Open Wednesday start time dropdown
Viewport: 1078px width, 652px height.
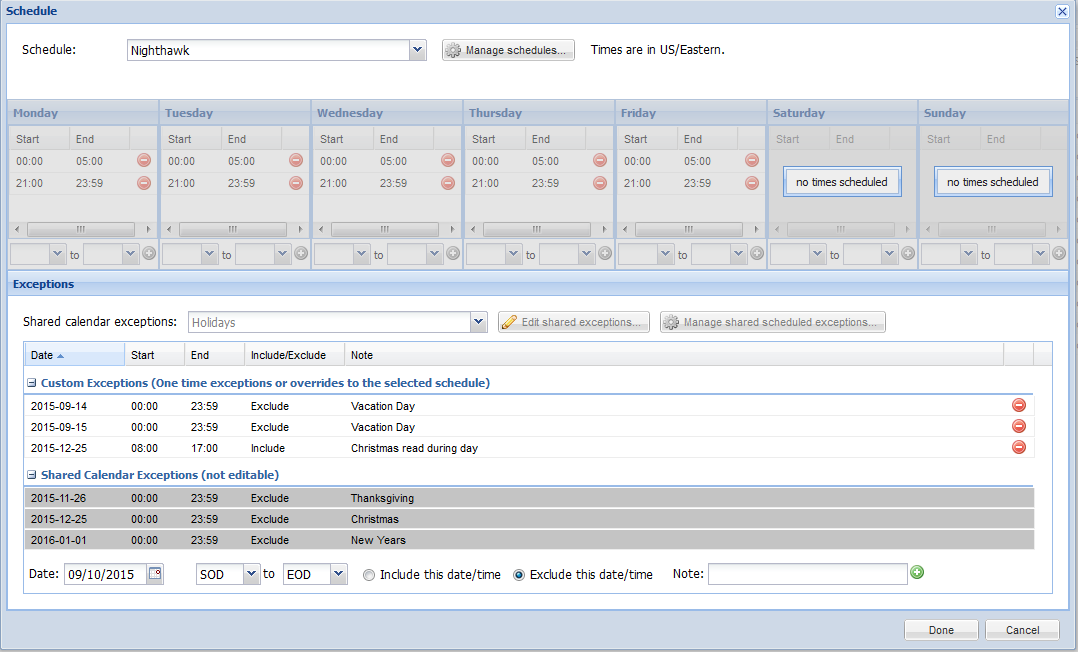point(361,254)
